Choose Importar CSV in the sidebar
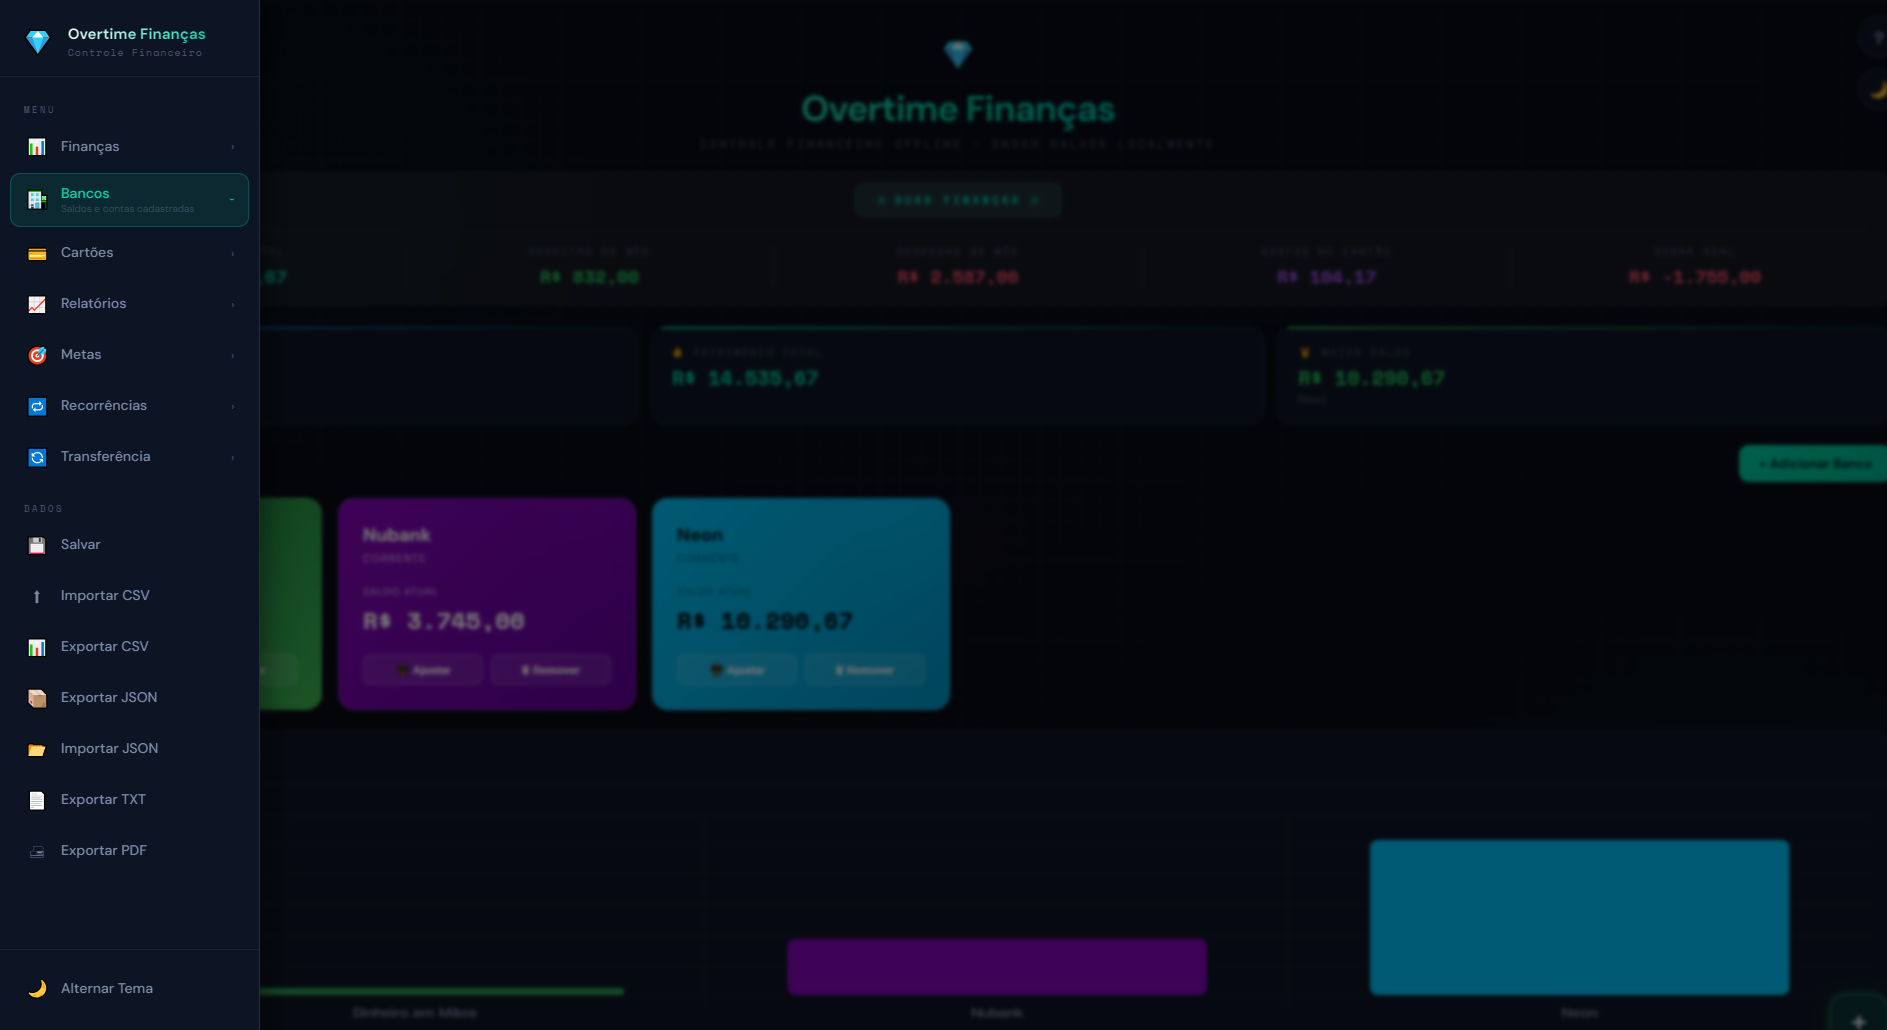This screenshot has height=1030, width=1887. tap(129, 596)
